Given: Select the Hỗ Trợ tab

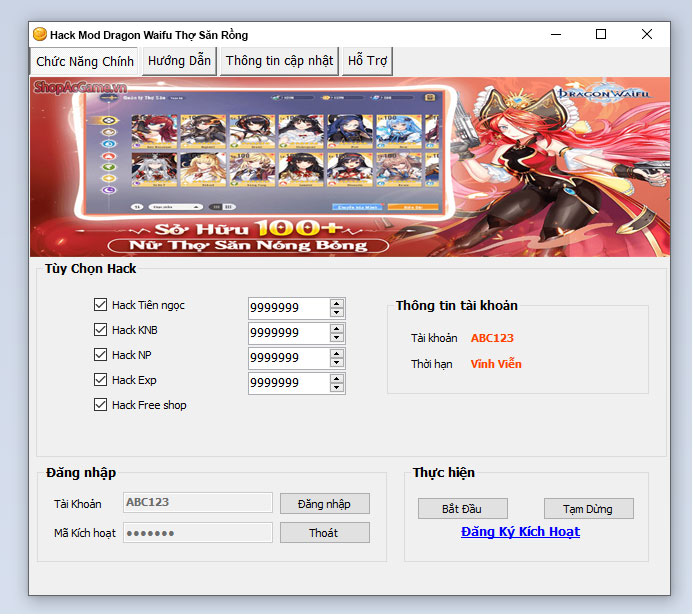Looking at the screenshot, I should (x=367, y=61).
